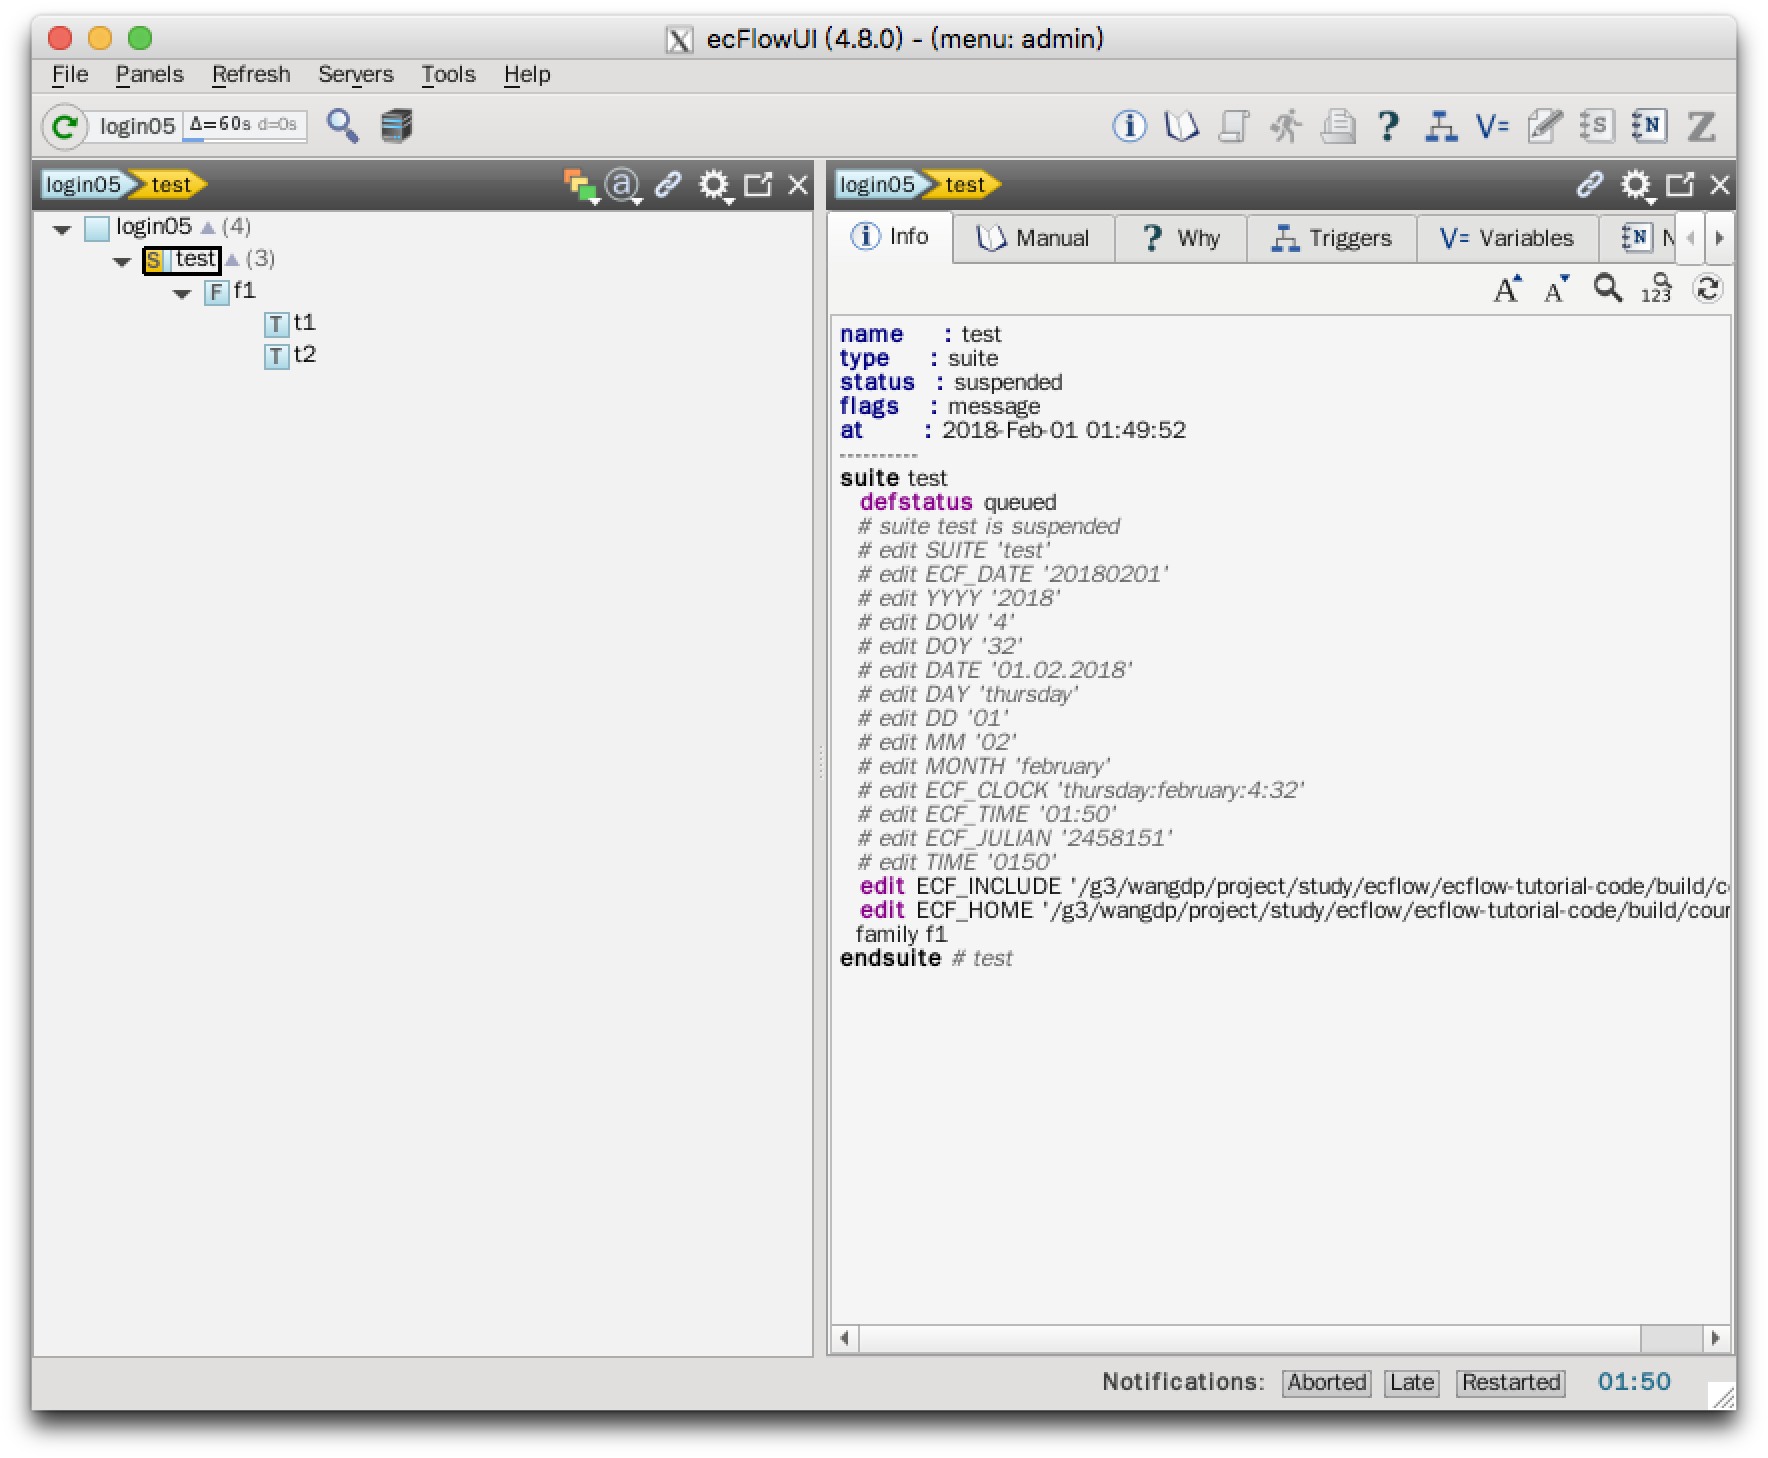Viewport: 1768px width, 1458px height.
Task: Click horizontal scrollbar left arrow in Info view
Action: pos(845,1338)
